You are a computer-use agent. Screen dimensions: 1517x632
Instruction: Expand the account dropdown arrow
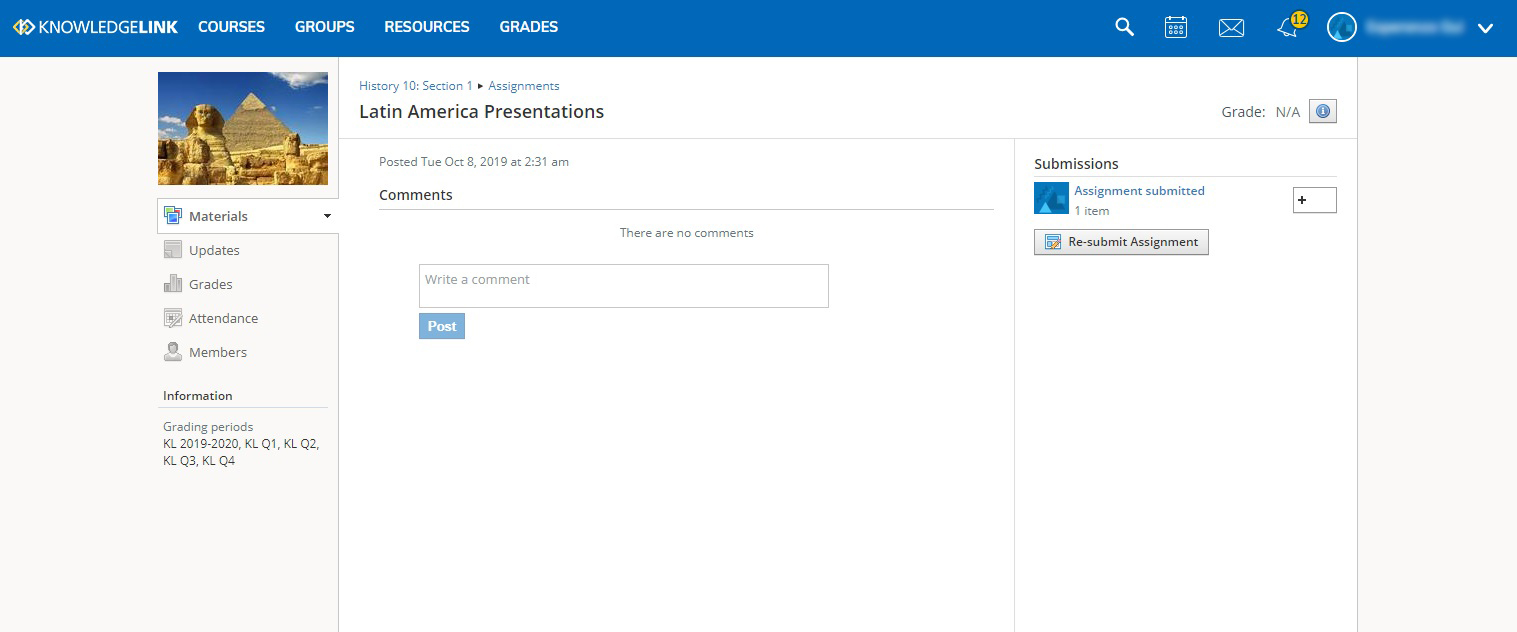pyautogui.click(x=1485, y=29)
